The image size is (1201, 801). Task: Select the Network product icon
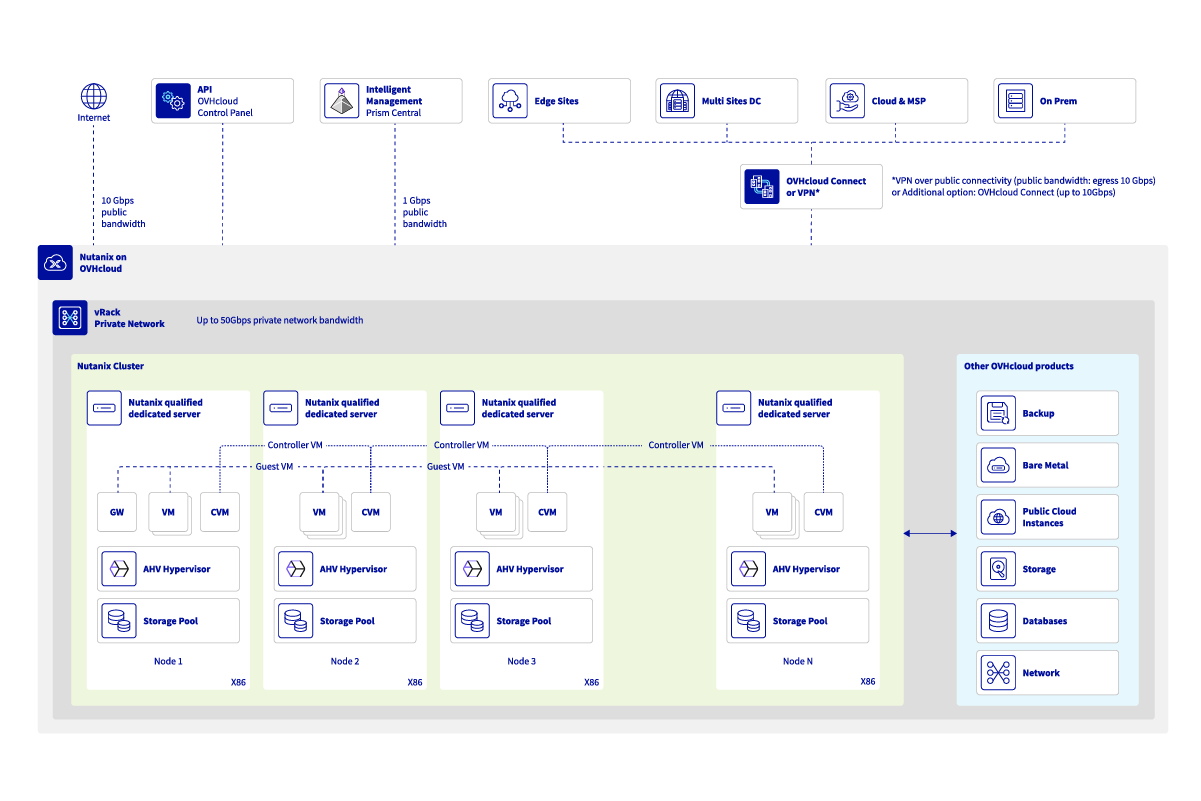[998, 673]
